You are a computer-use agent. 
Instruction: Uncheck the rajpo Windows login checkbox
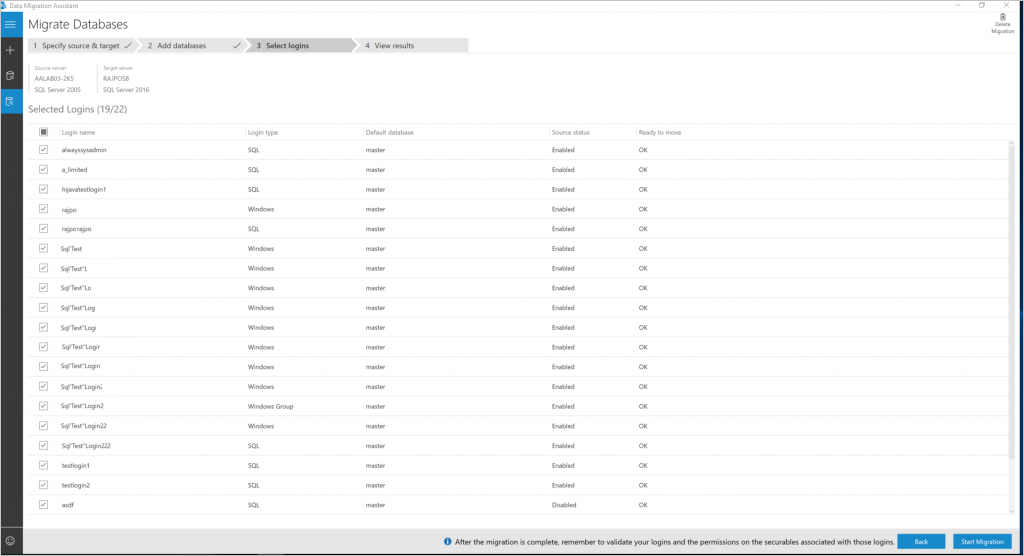tap(44, 209)
